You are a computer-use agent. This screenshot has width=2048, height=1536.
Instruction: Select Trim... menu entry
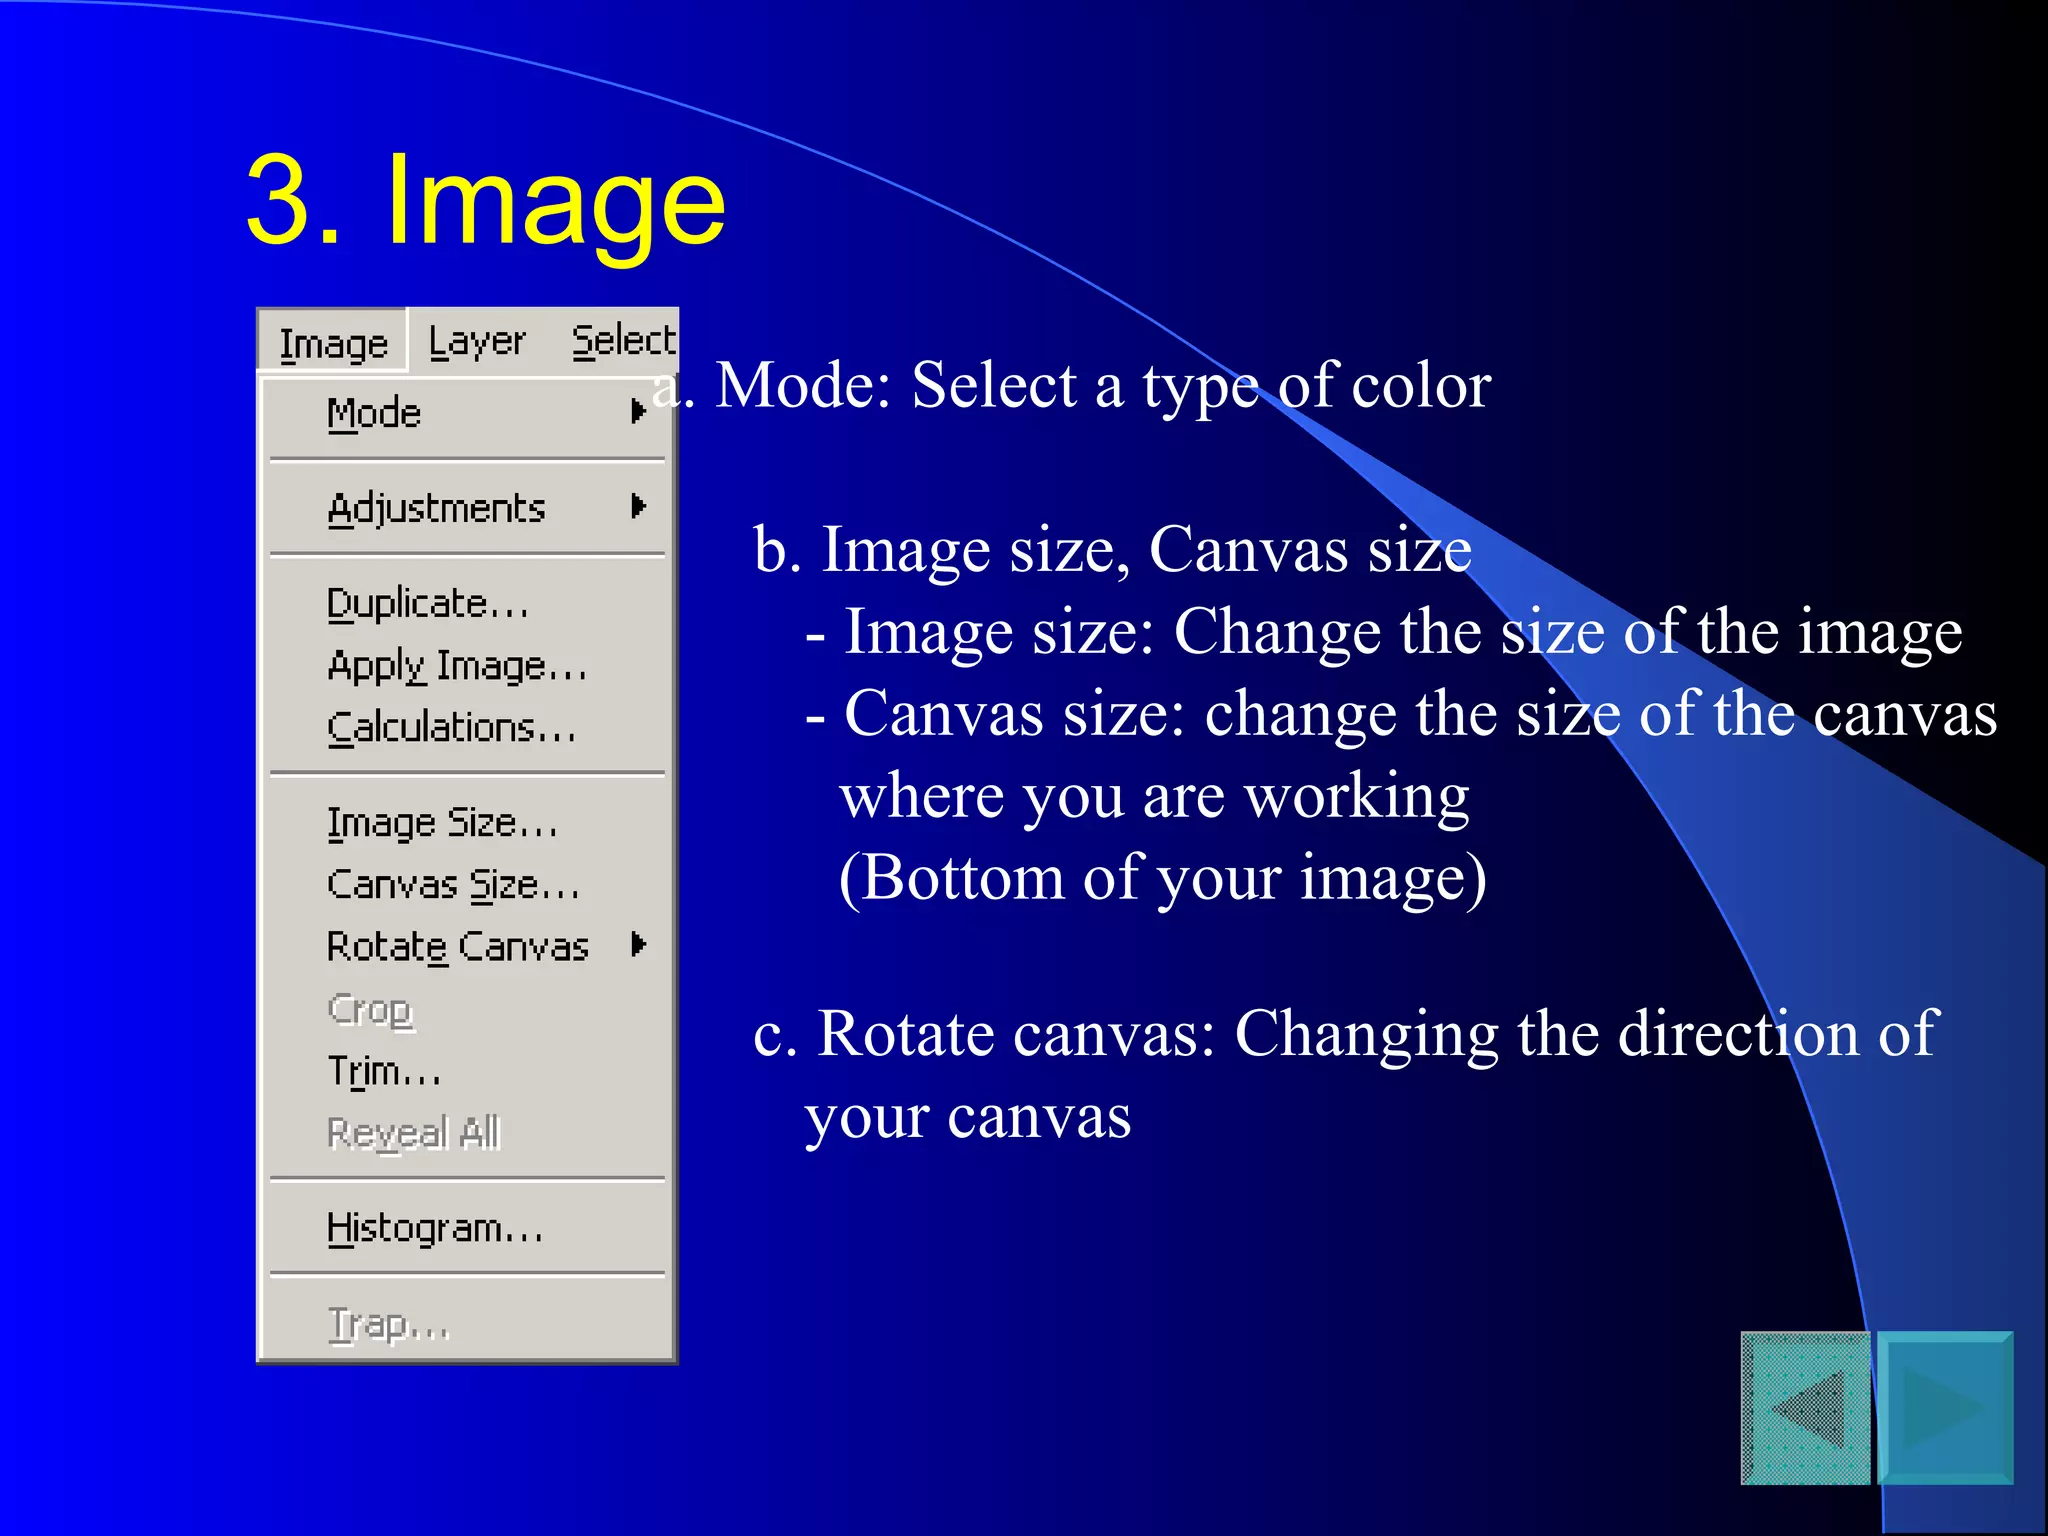tap(467, 1071)
